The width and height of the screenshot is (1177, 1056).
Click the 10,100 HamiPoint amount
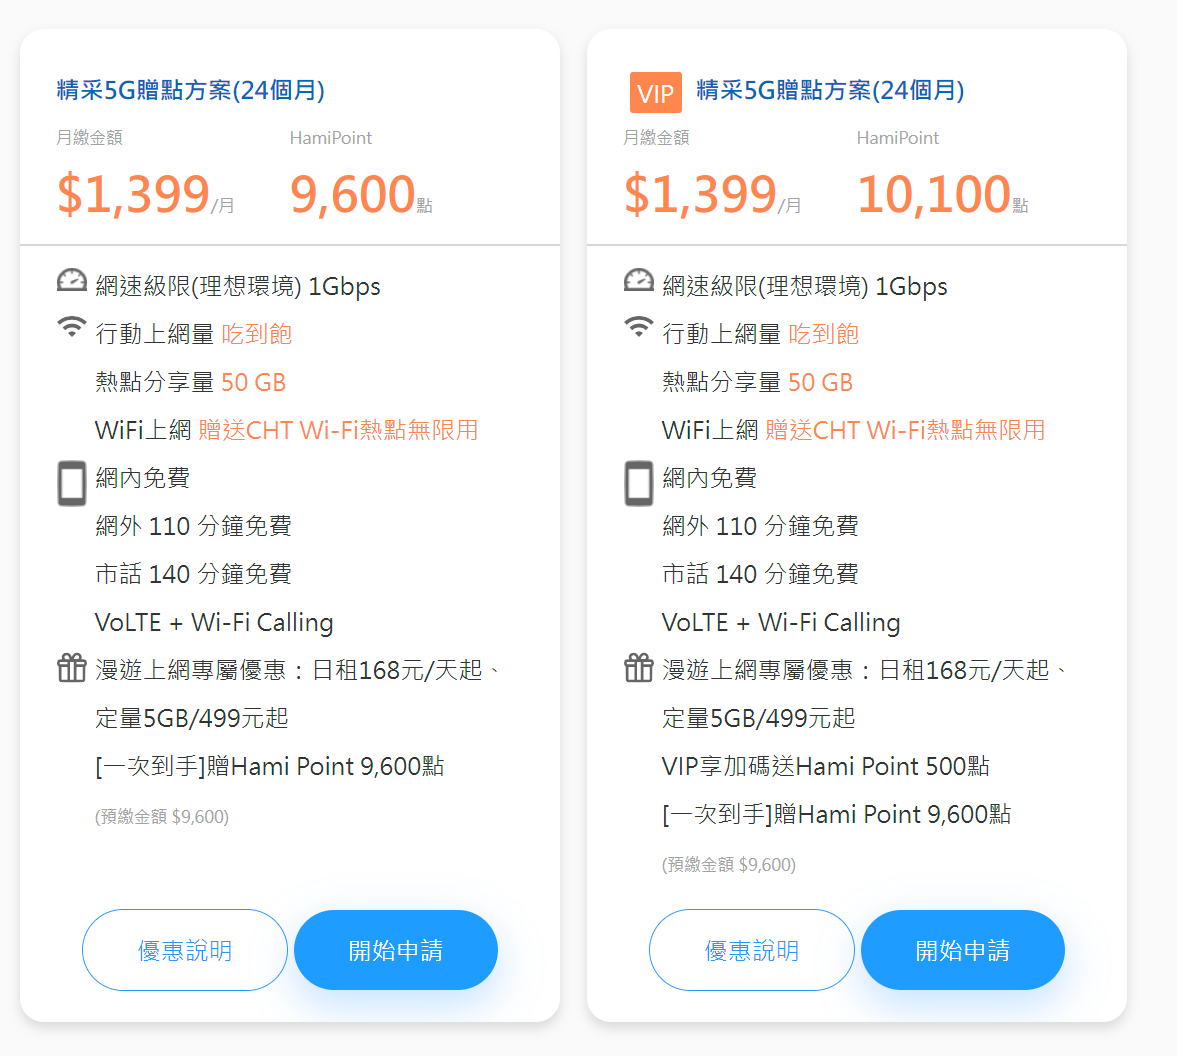click(934, 194)
